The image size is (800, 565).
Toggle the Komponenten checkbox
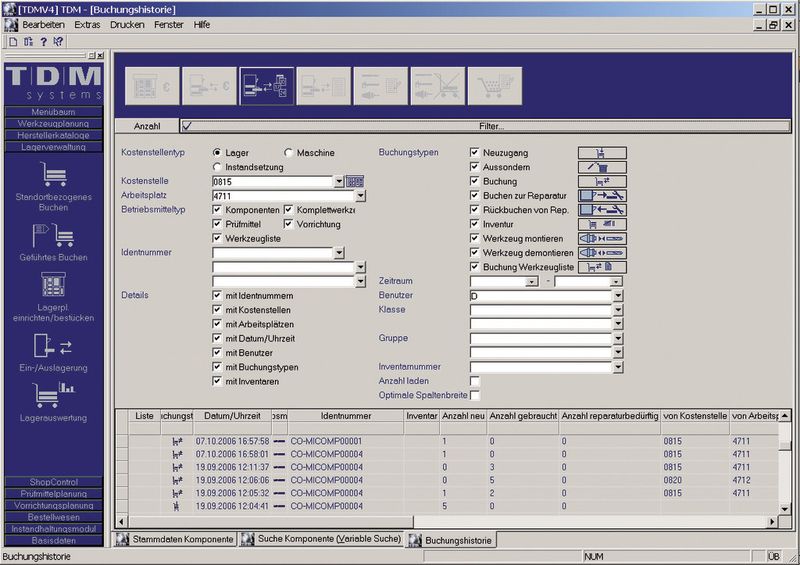pyautogui.click(x=217, y=210)
